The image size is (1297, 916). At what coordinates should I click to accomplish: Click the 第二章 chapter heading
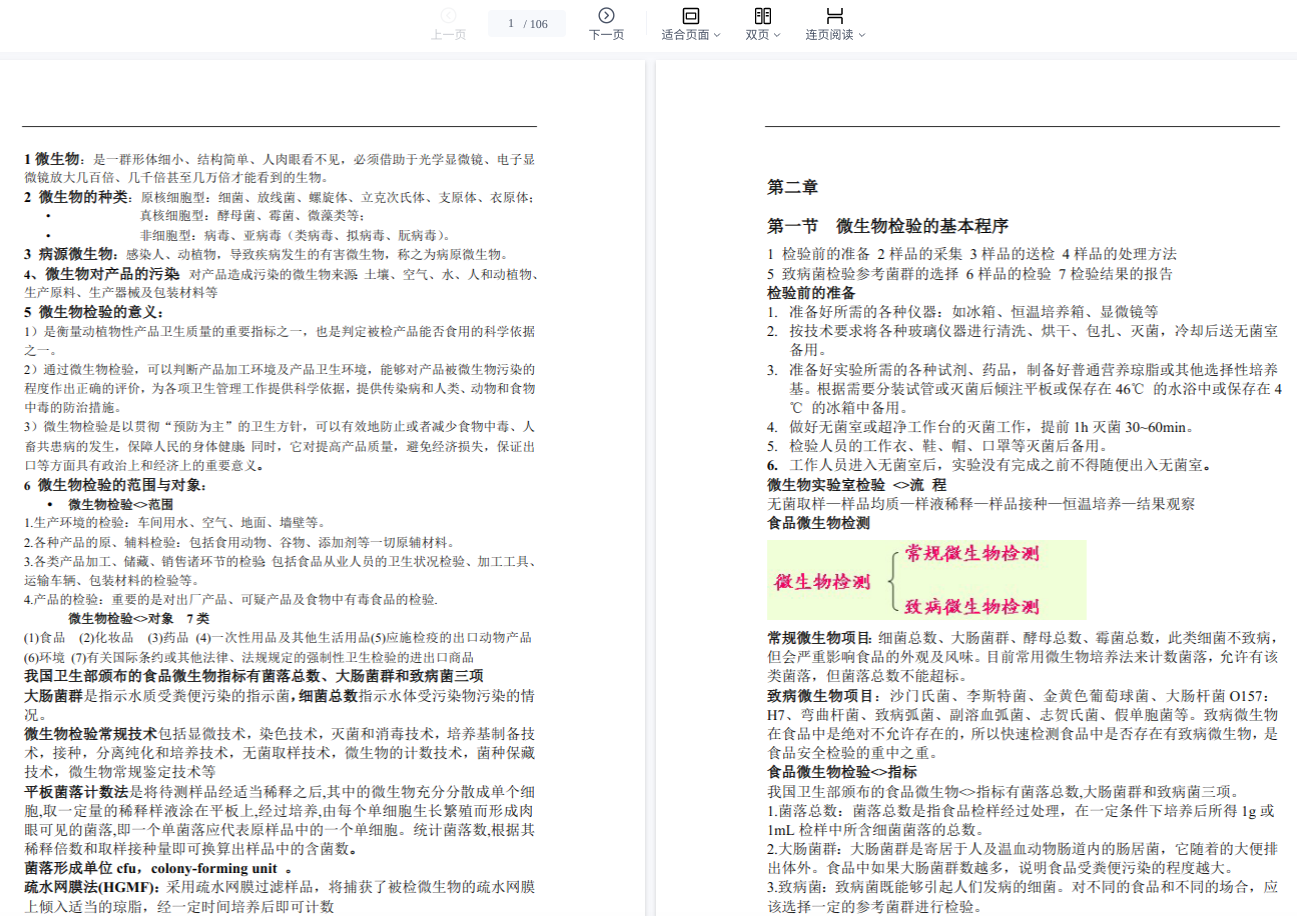point(793,187)
